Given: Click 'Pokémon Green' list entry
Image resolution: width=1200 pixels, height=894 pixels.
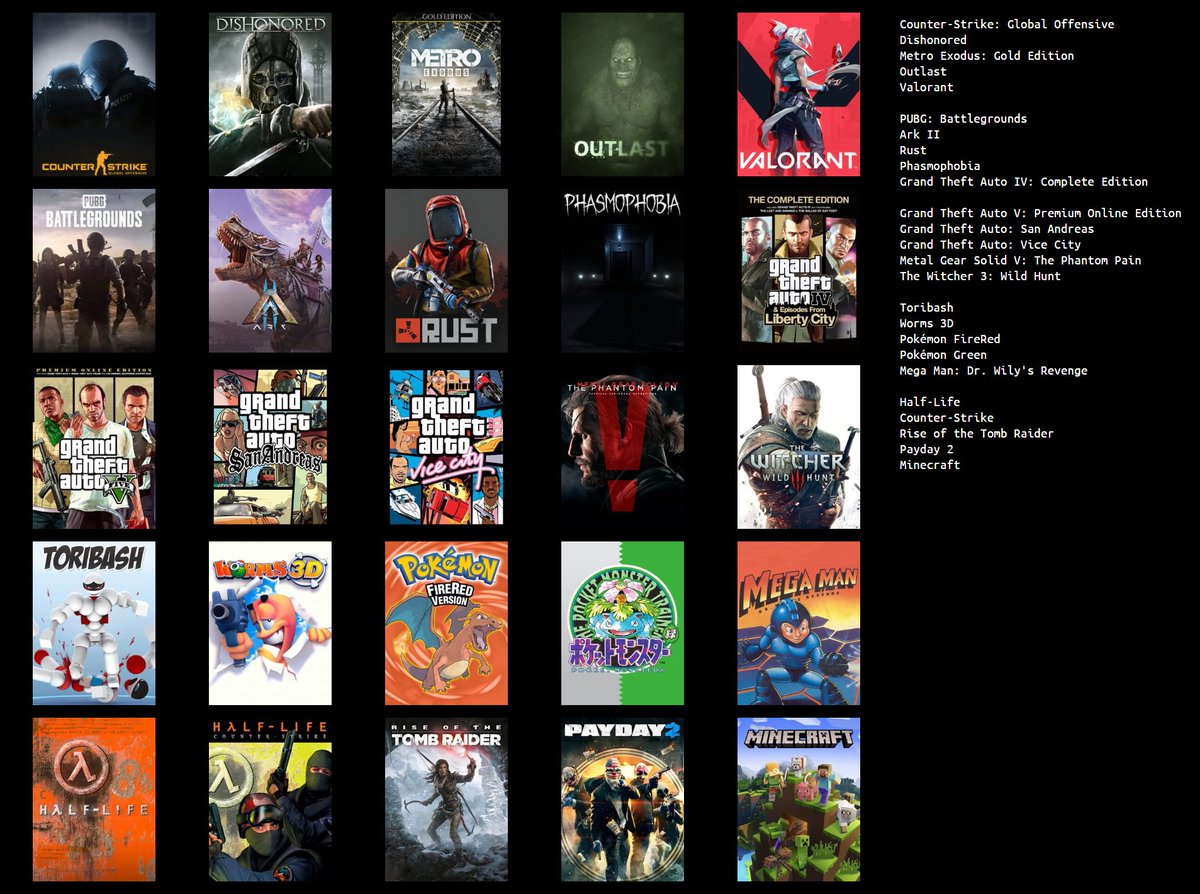Looking at the screenshot, I should click(943, 355).
